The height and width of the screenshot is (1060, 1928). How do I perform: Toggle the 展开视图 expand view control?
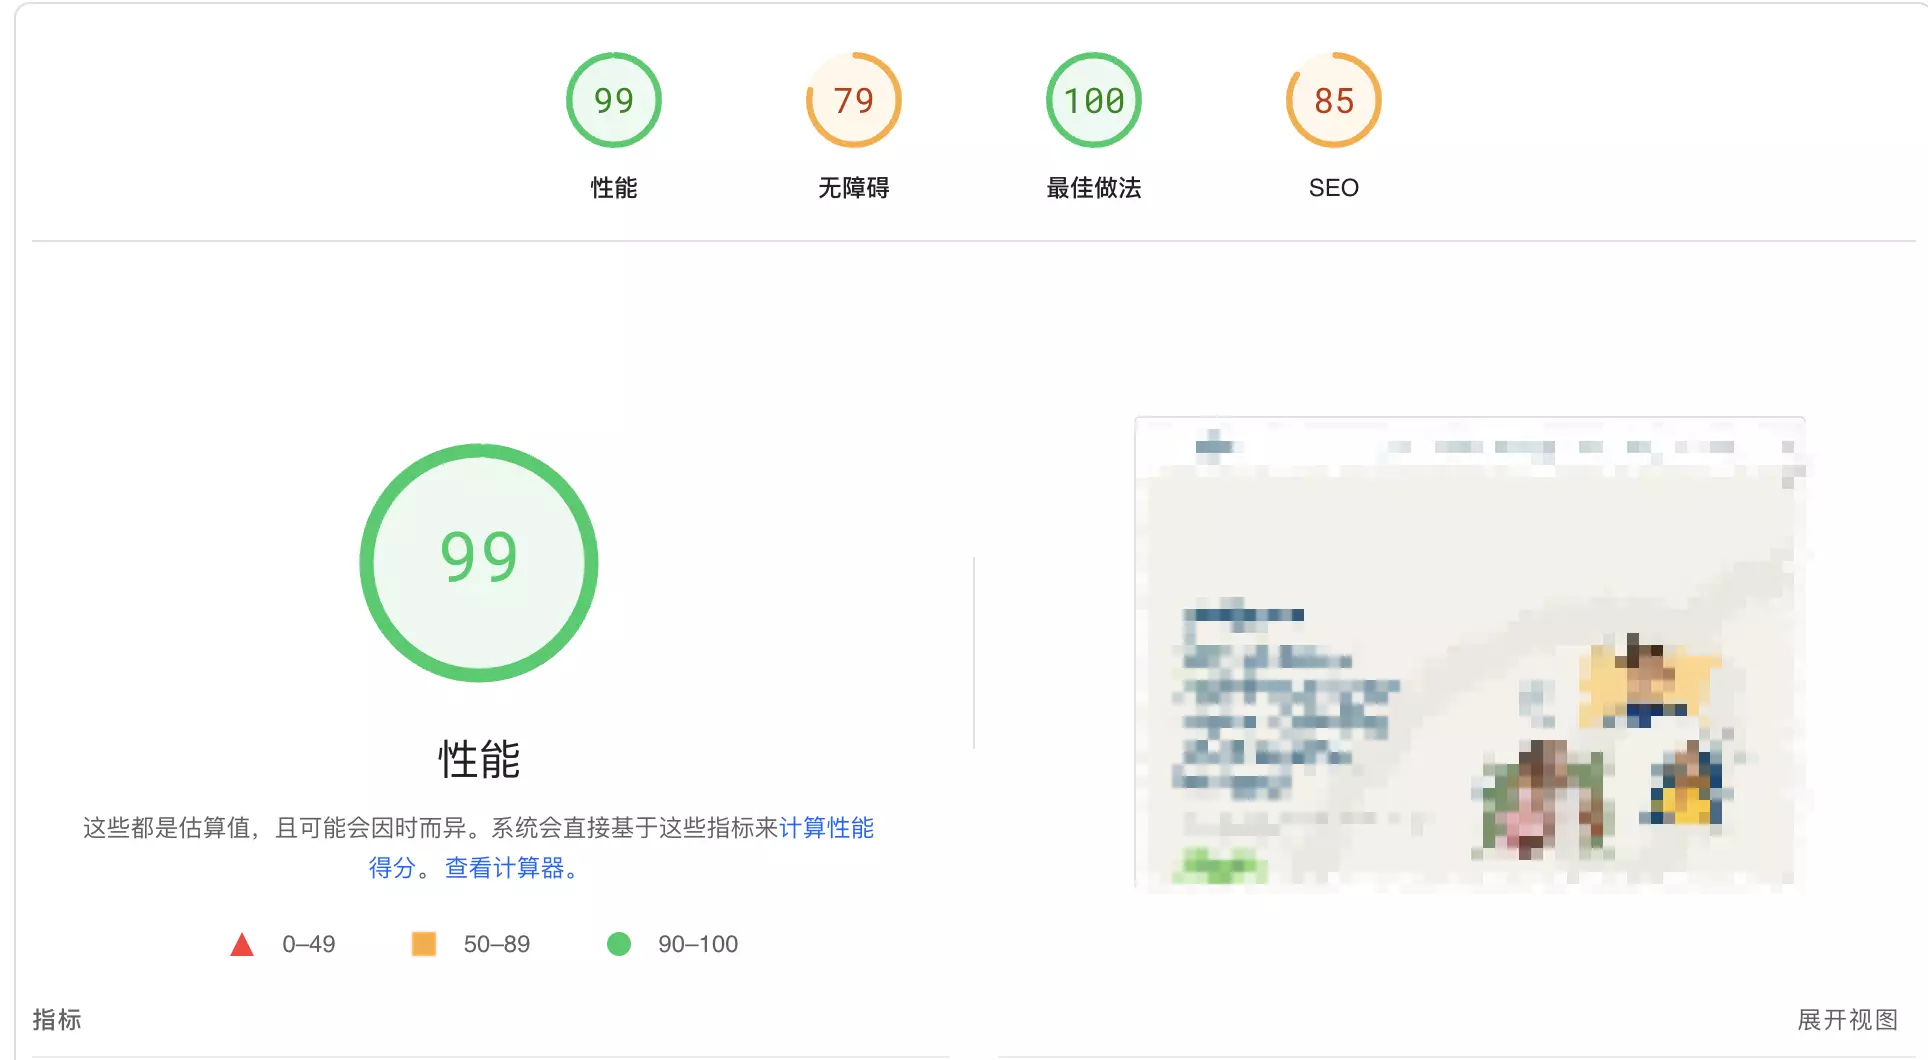tap(1847, 1020)
